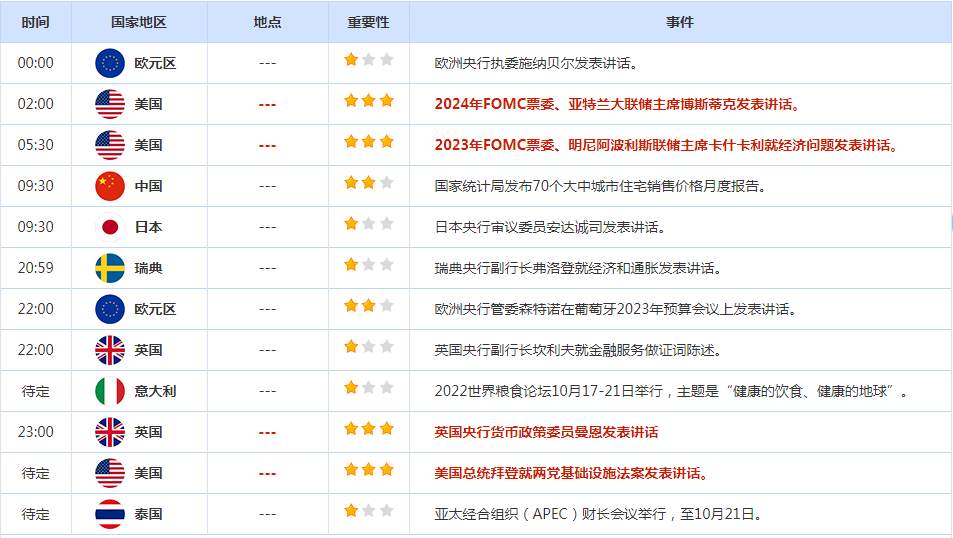953x538 pixels.
Task: Click the 日本央行审议委员安达诚司 event text
Action: tap(550, 227)
